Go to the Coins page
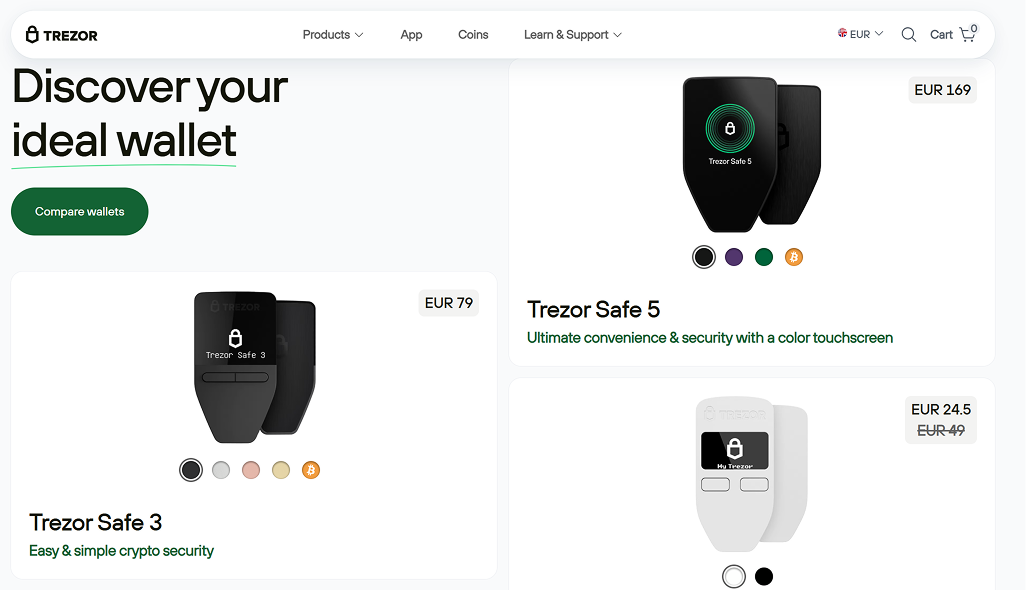This screenshot has height=590, width=1026. pyautogui.click(x=473, y=35)
